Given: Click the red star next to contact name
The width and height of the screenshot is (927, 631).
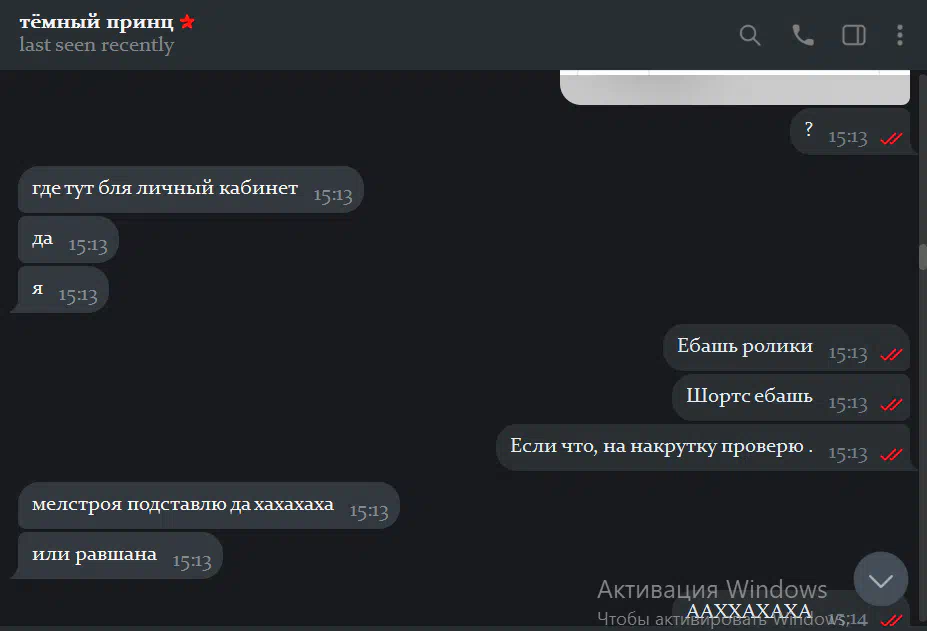Looking at the screenshot, I should pyautogui.click(x=187, y=22).
